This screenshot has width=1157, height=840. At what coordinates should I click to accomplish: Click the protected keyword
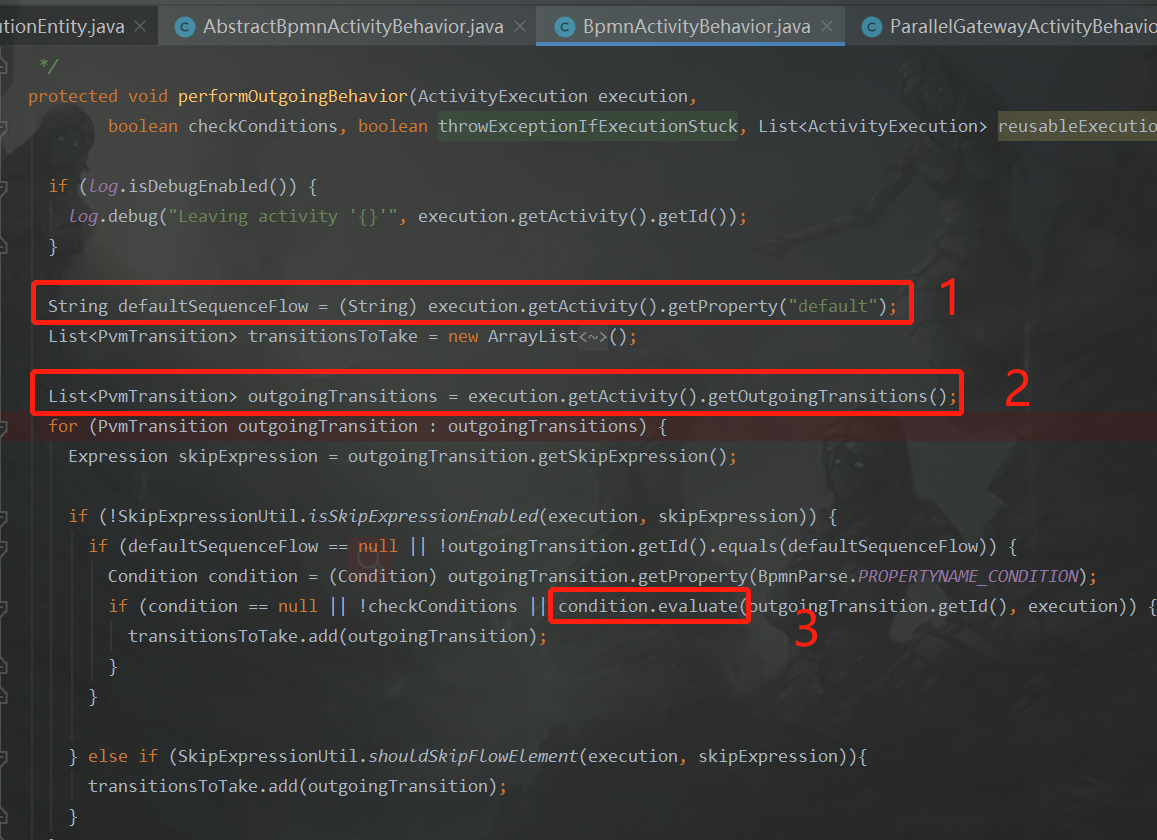pos(73,97)
